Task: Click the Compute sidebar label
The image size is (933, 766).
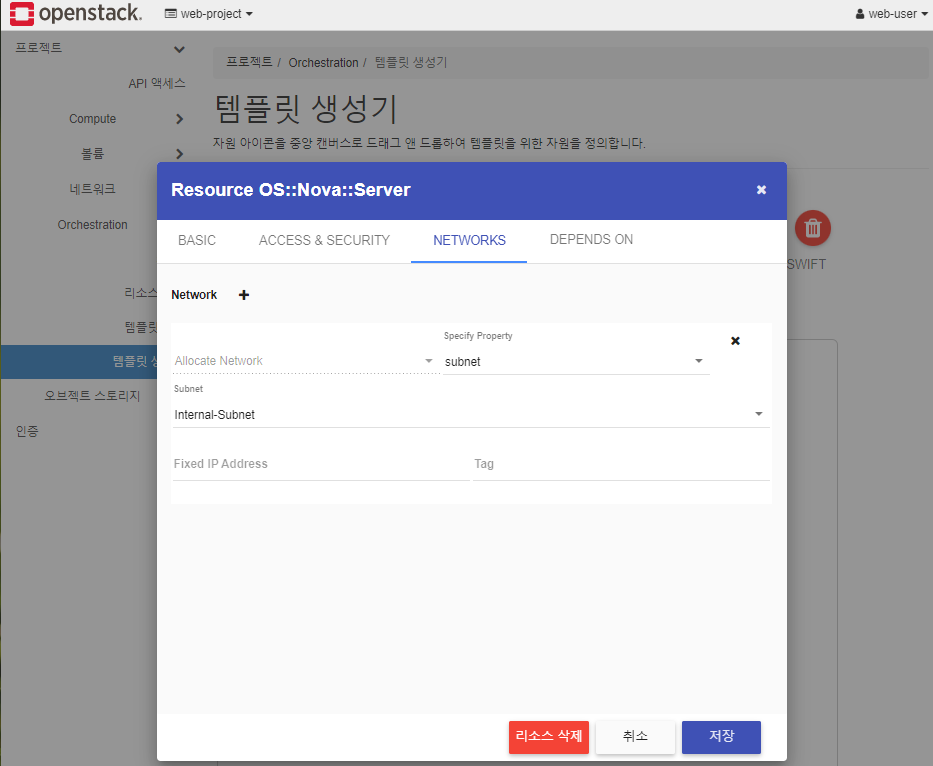Action: [x=92, y=119]
